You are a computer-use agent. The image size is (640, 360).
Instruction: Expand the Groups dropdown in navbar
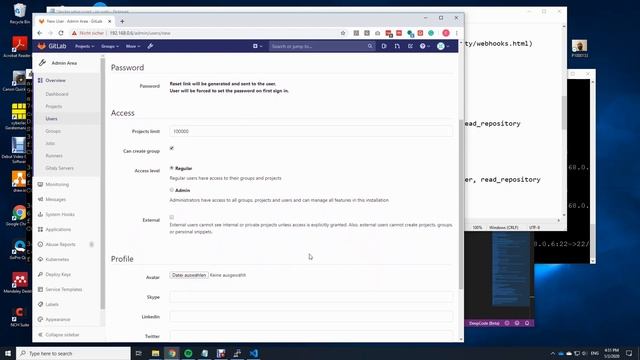click(110, 46)
